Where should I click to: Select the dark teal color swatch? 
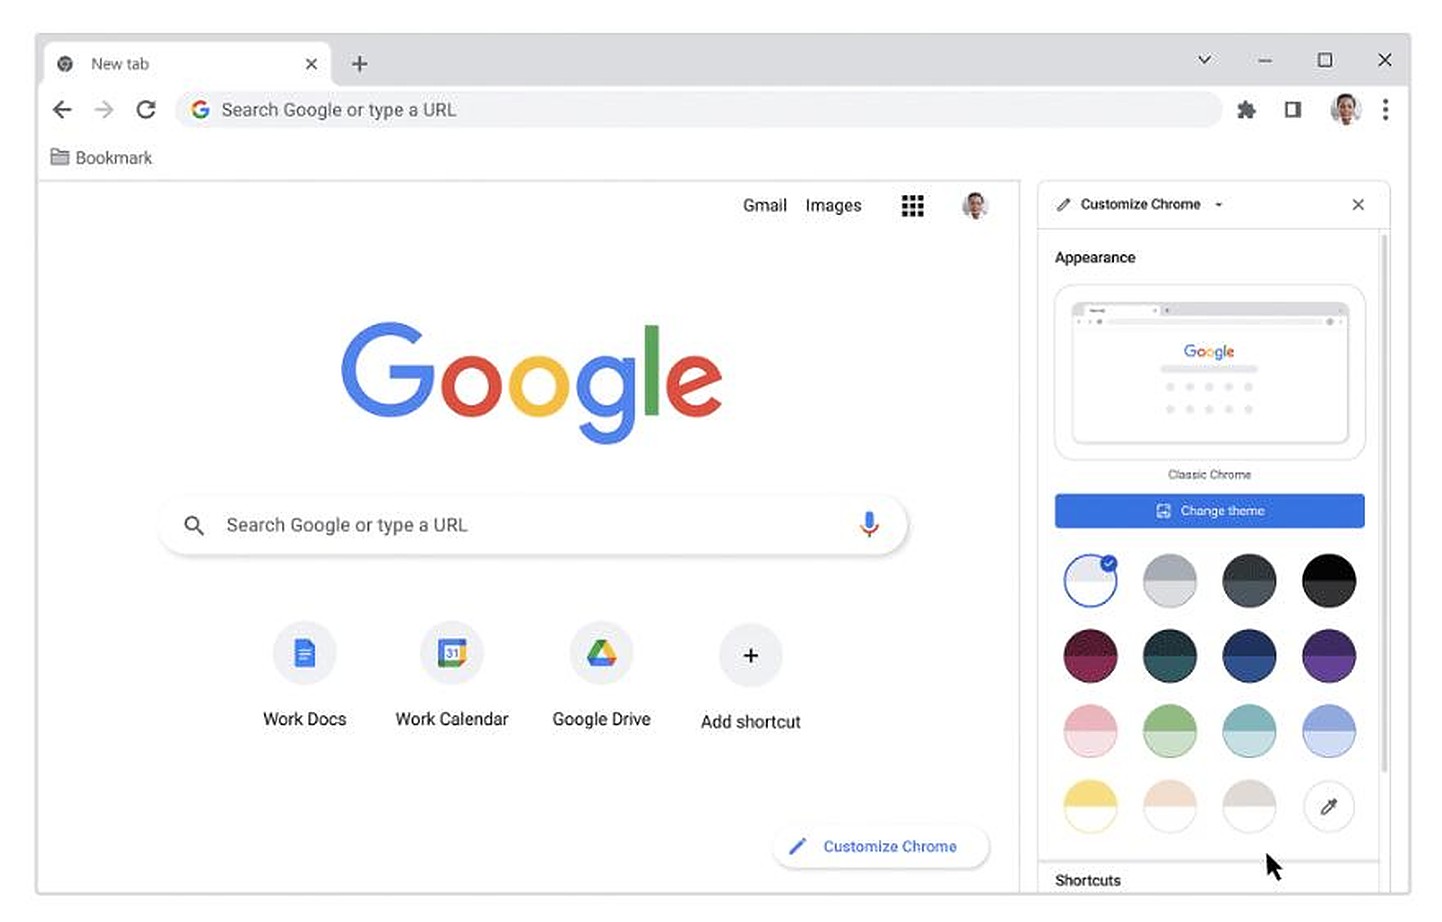pyautogui.click(x=1170, y=656)
